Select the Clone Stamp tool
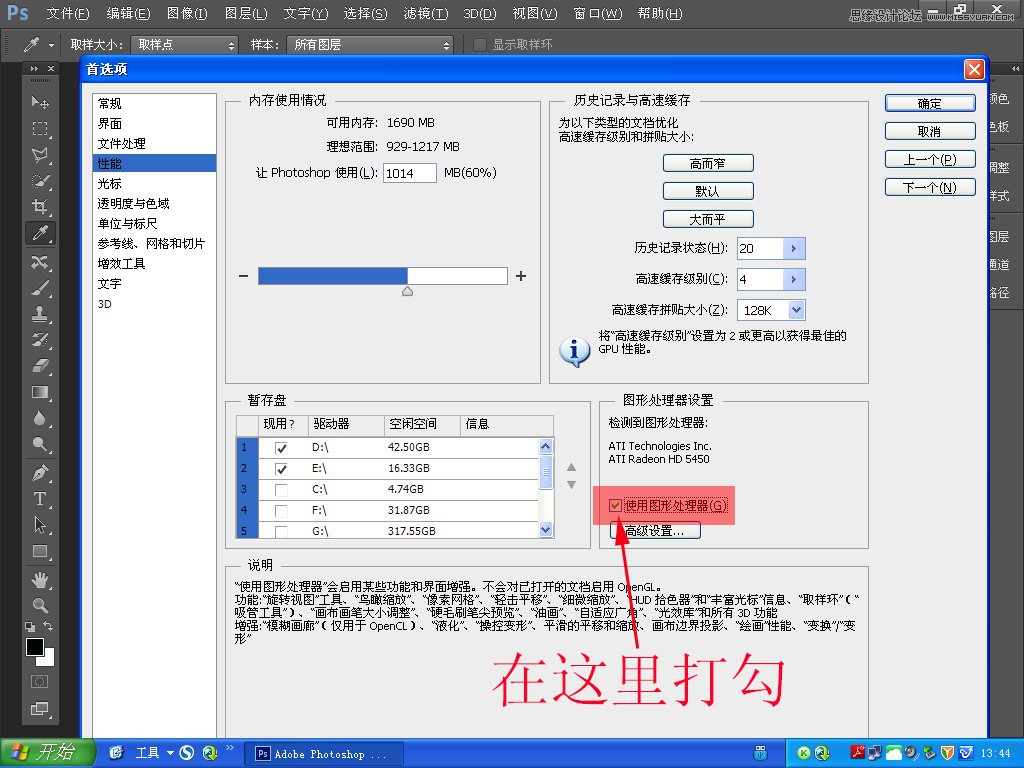 point(40,313)
